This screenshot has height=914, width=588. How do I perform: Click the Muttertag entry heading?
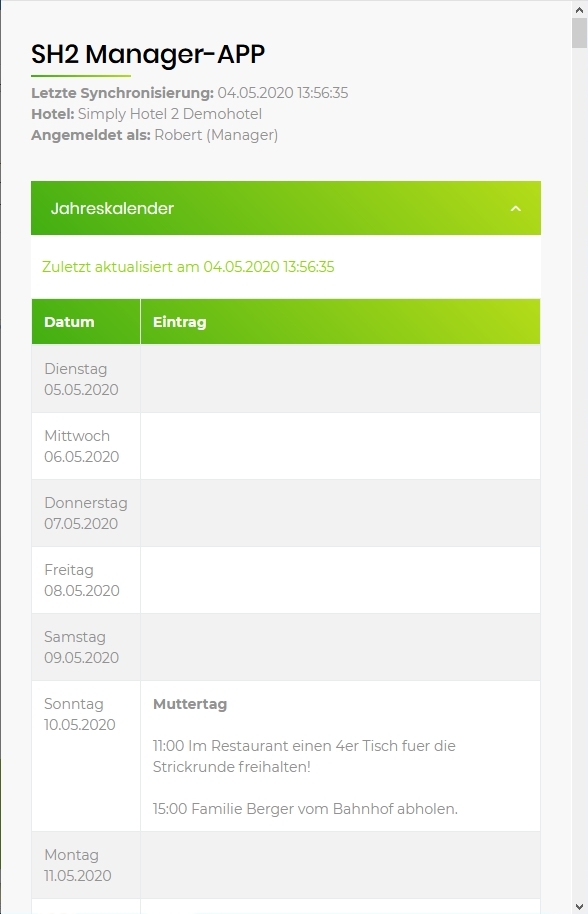click(x=190, y=704)
